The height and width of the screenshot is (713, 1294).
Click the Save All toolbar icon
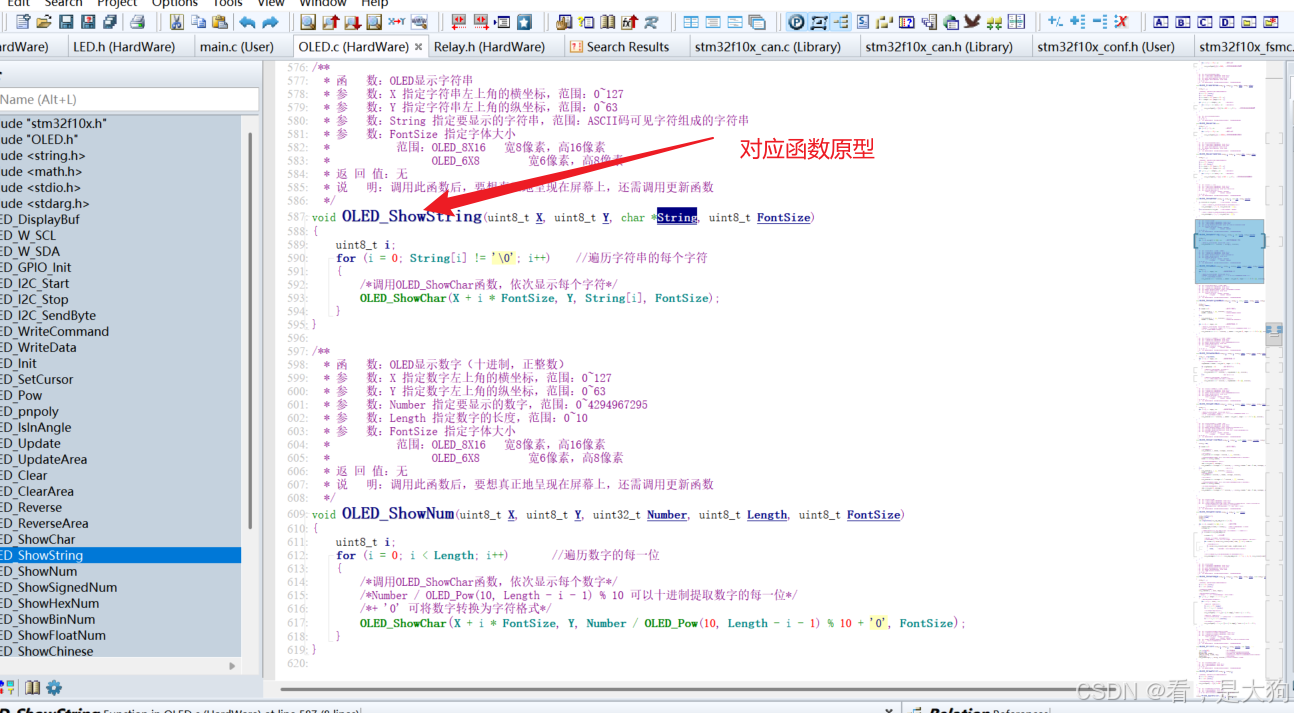(110, 22)
